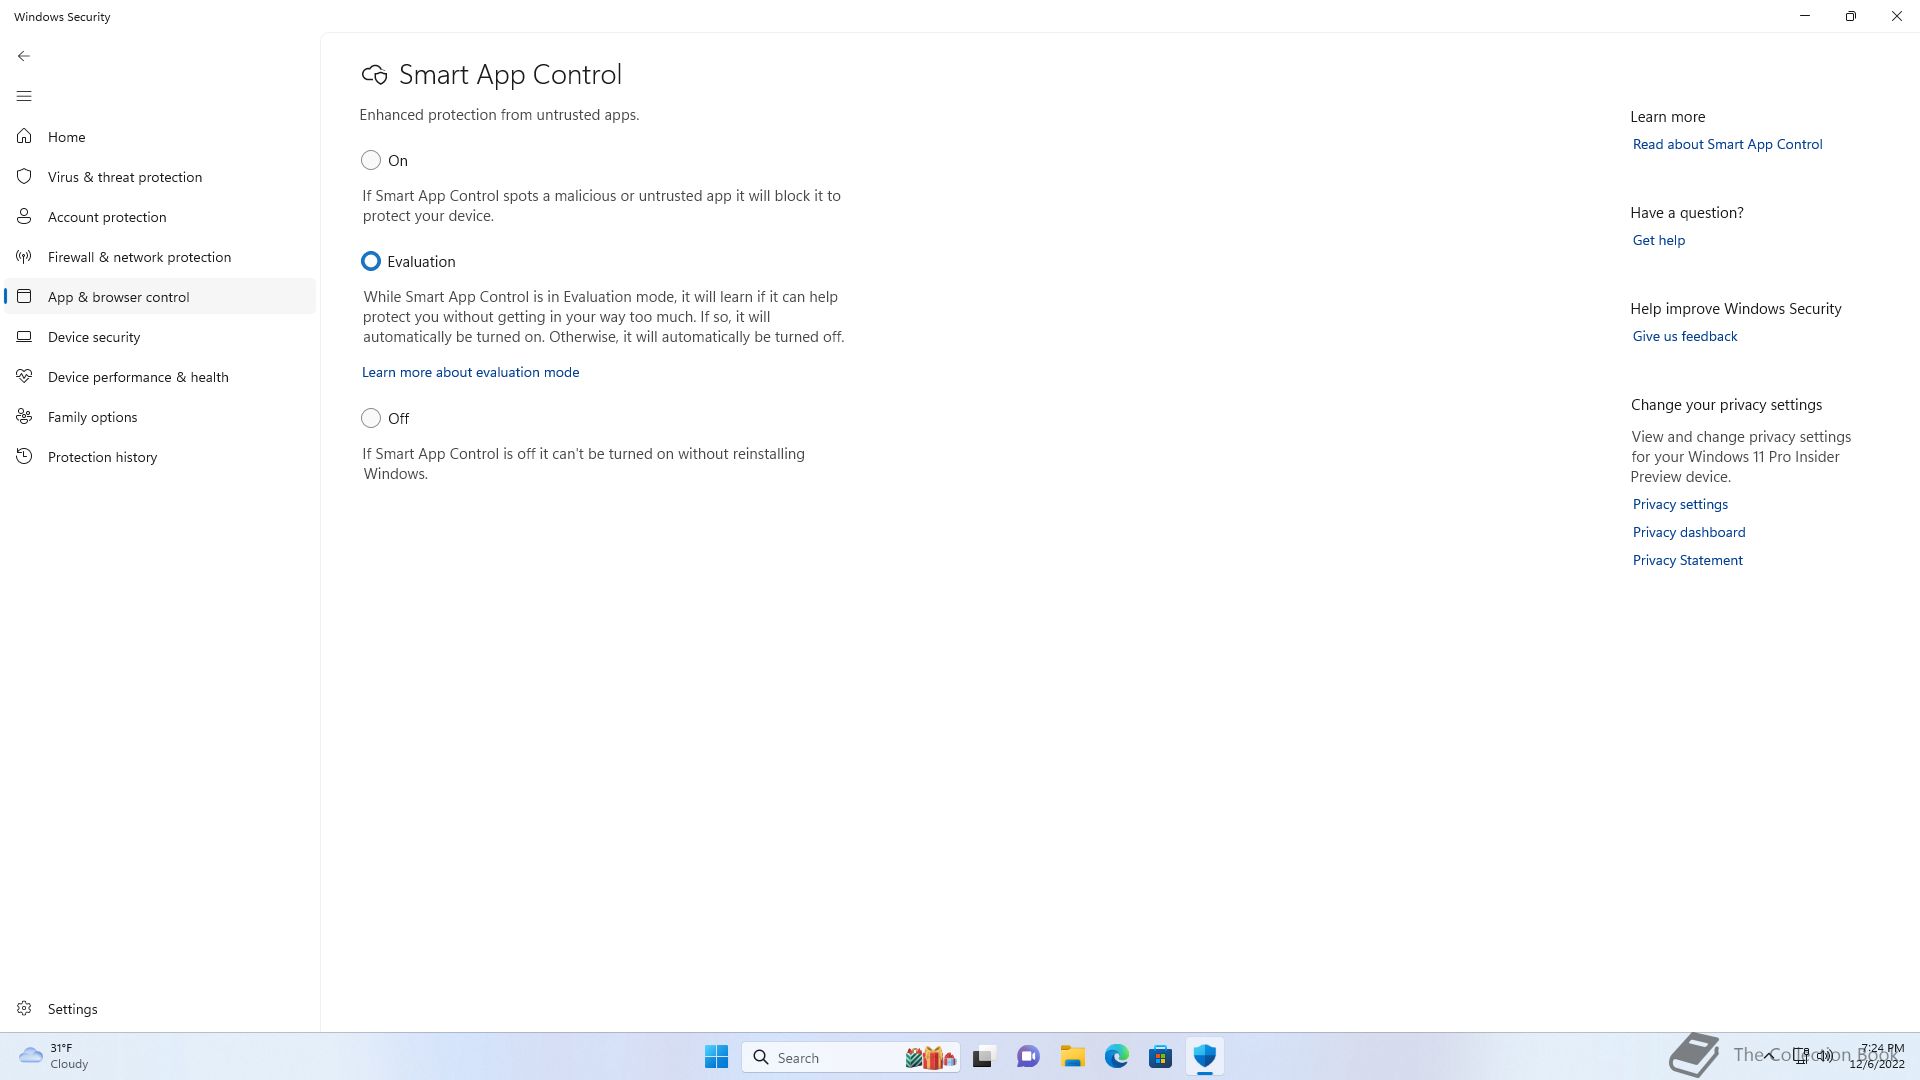Select the Evaluation radio button
Viewport: 1920px width, 1080px height.
(x=371, y=261)
